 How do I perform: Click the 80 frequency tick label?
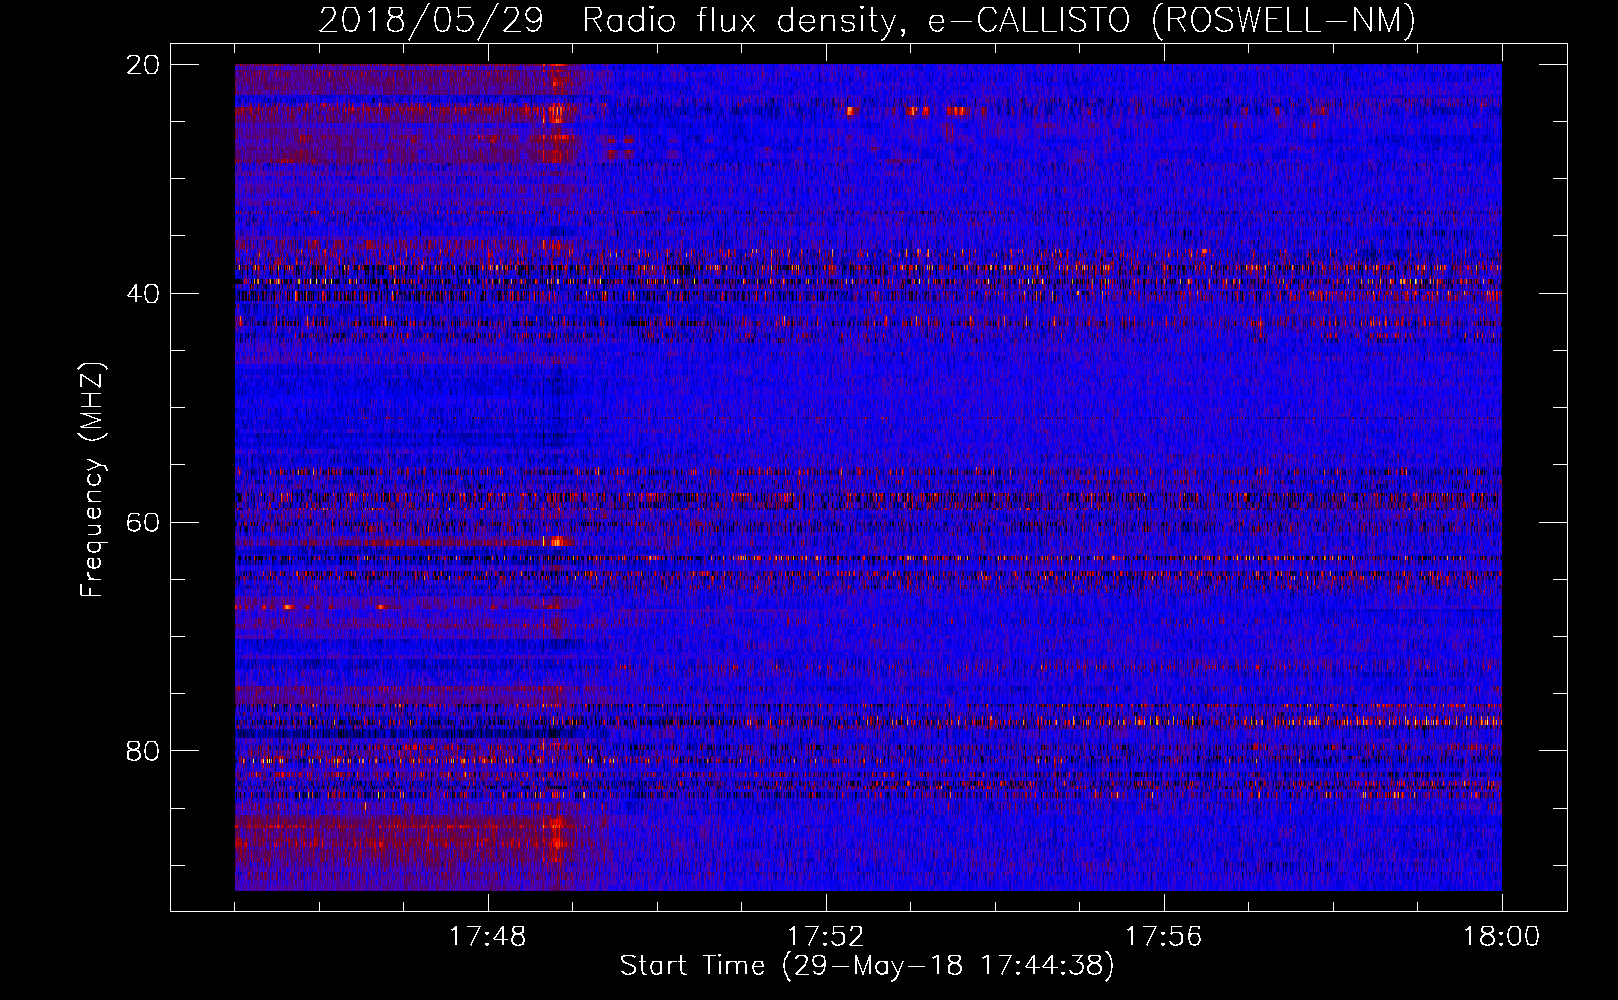(143, 751)
